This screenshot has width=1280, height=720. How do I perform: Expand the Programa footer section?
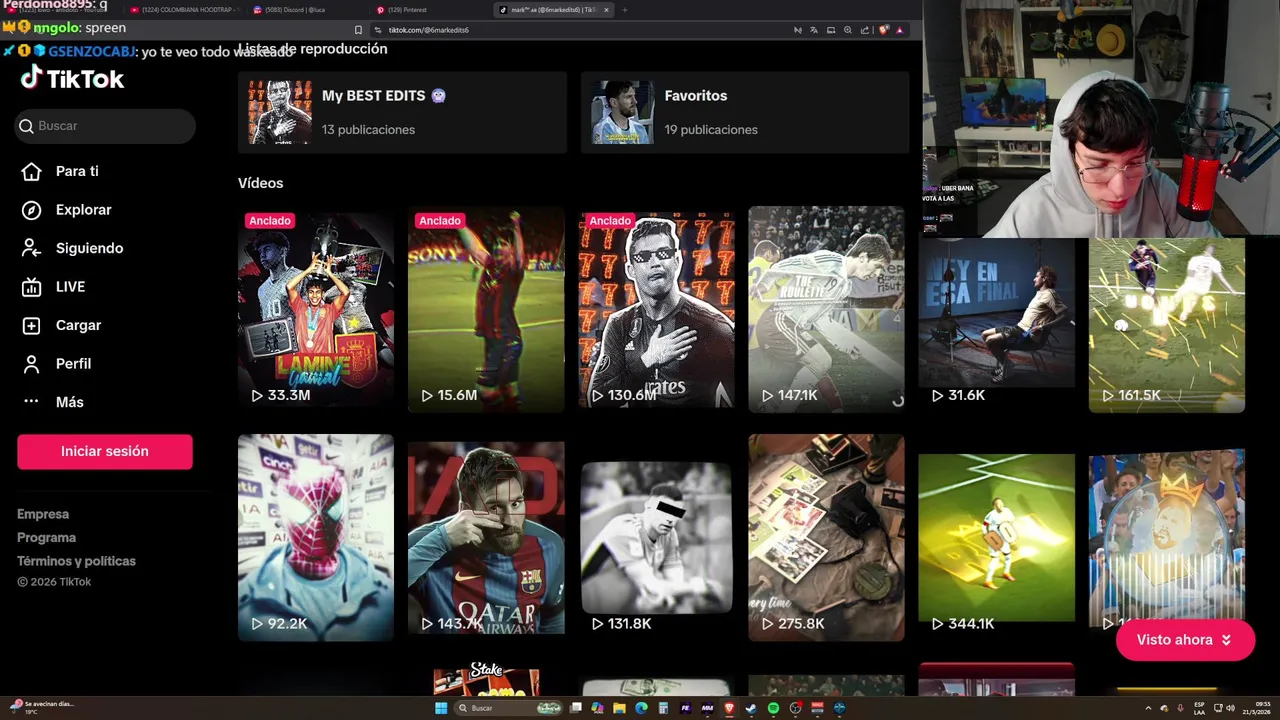click(46, 537)
